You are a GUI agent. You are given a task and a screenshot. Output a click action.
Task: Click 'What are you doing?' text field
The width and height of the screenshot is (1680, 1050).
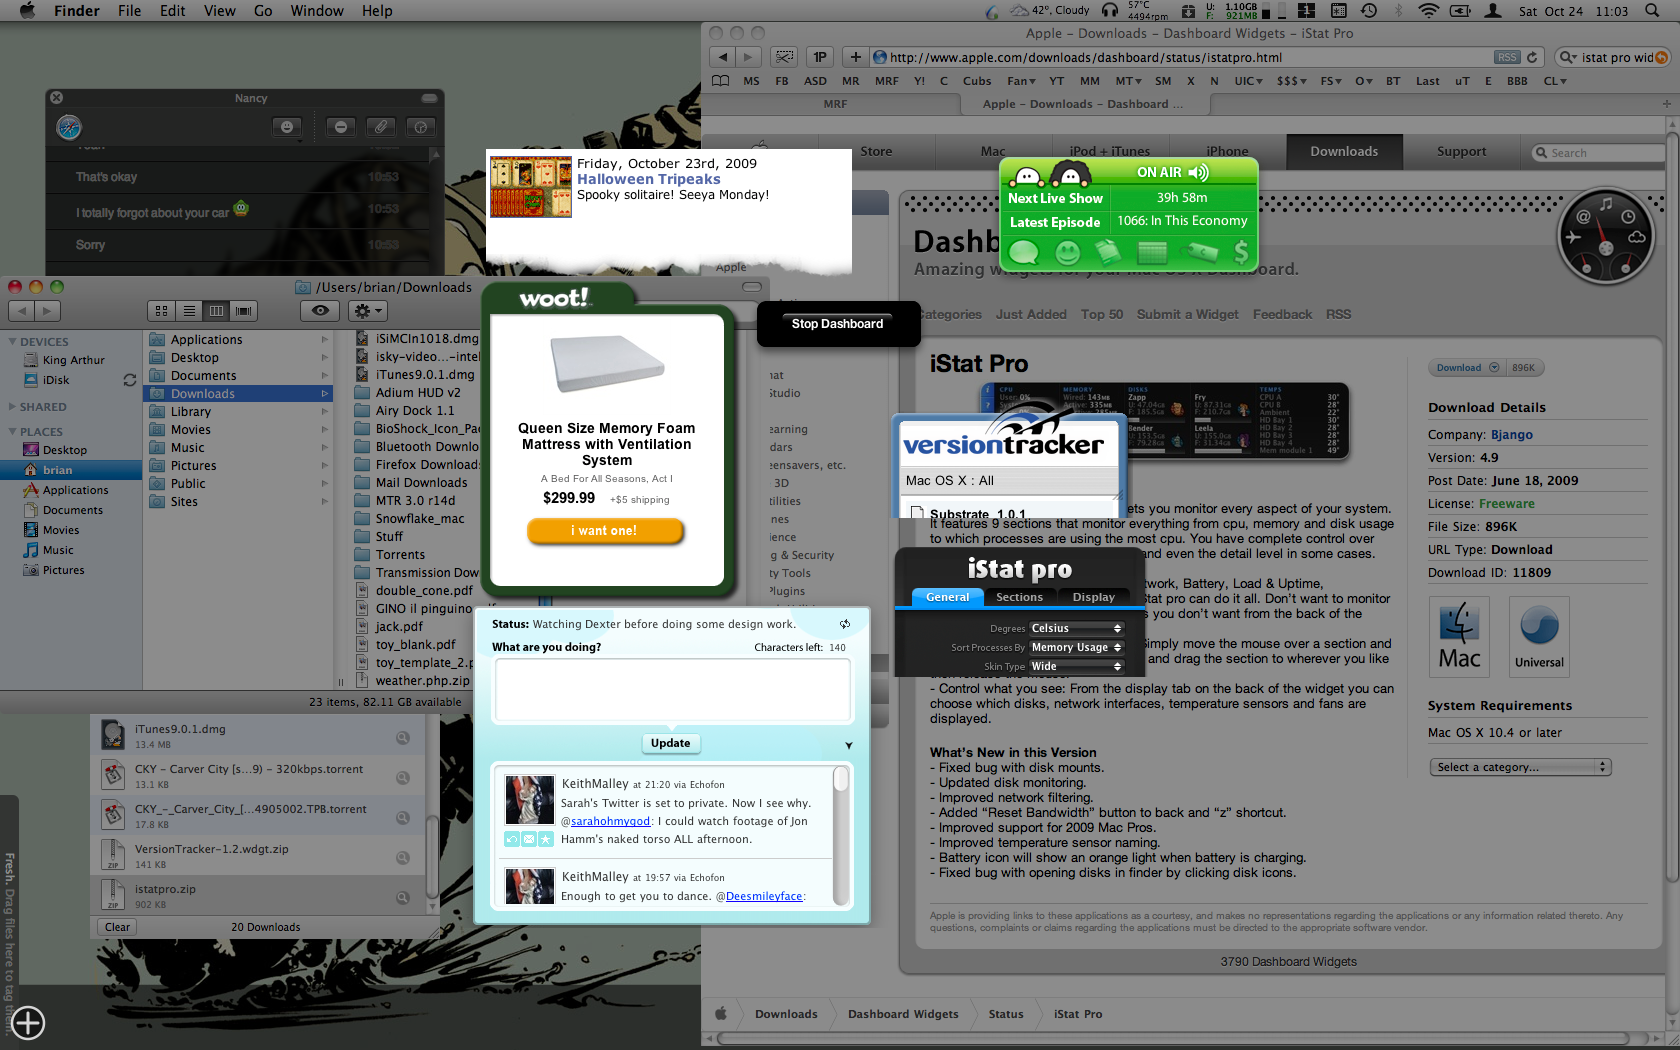pos(672,689)
